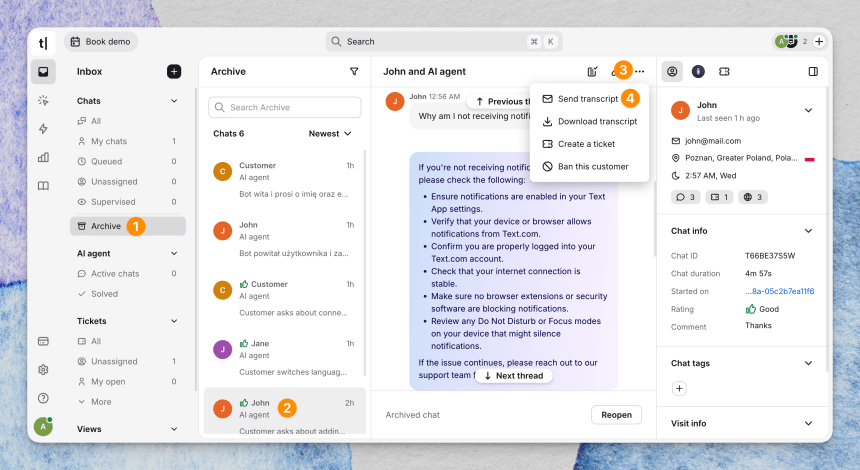
Task: Open AI agent Active chats
Action: (128, 274)
